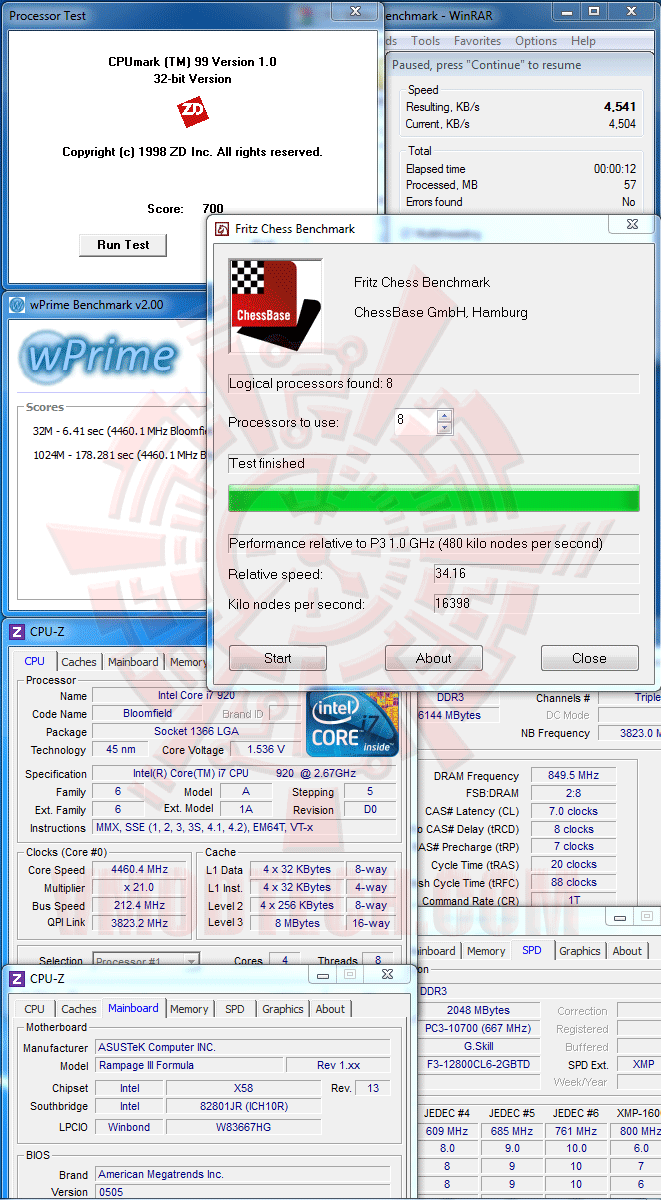Viewport: 661px width, 1200px height.
Task: Click Close in Fritz Chess Benchmark
Action: pos(589,658)
